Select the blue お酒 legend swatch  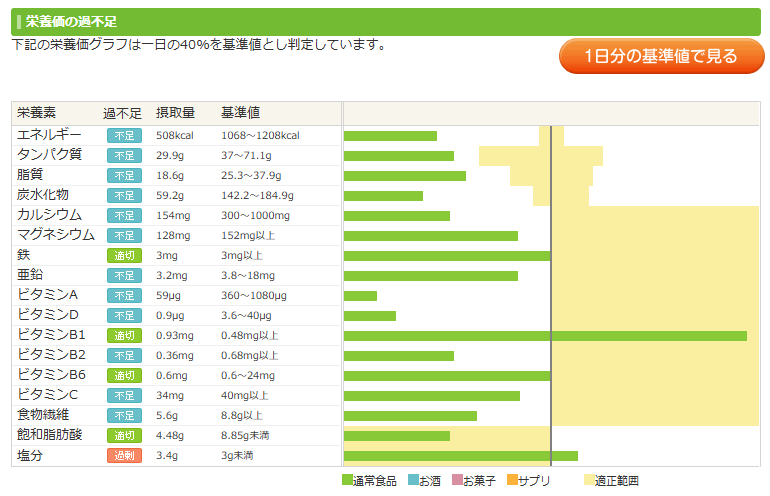(x=413, y=481)
